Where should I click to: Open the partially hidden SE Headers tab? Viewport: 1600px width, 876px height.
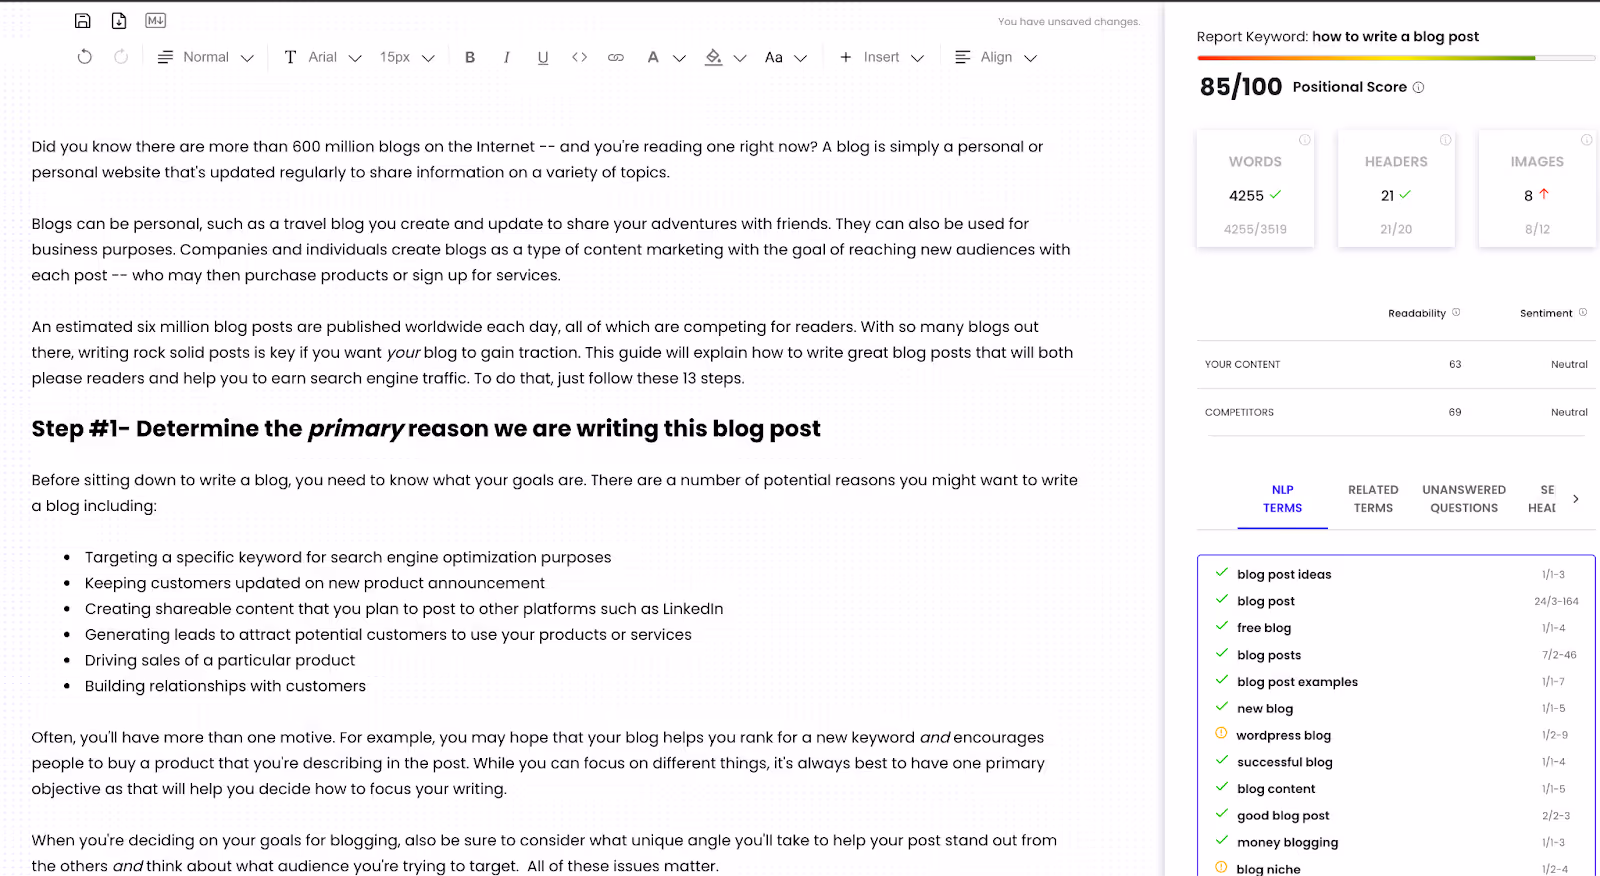[1542, 499]
